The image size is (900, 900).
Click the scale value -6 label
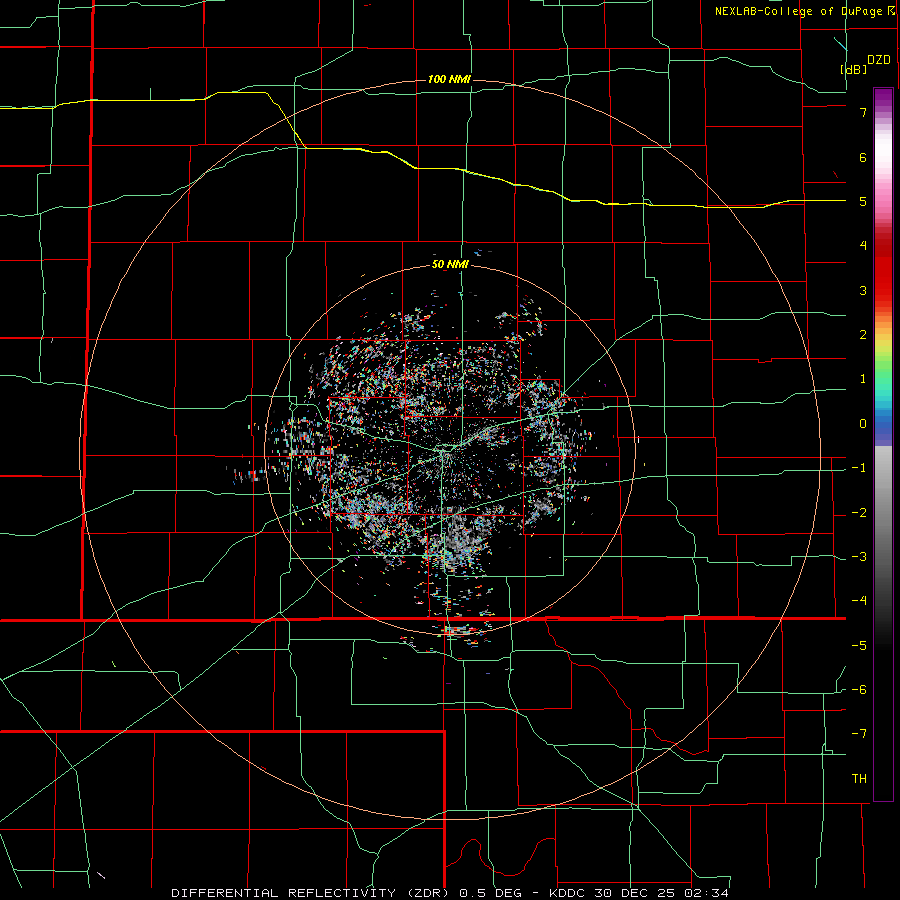[x=859, y=690]
